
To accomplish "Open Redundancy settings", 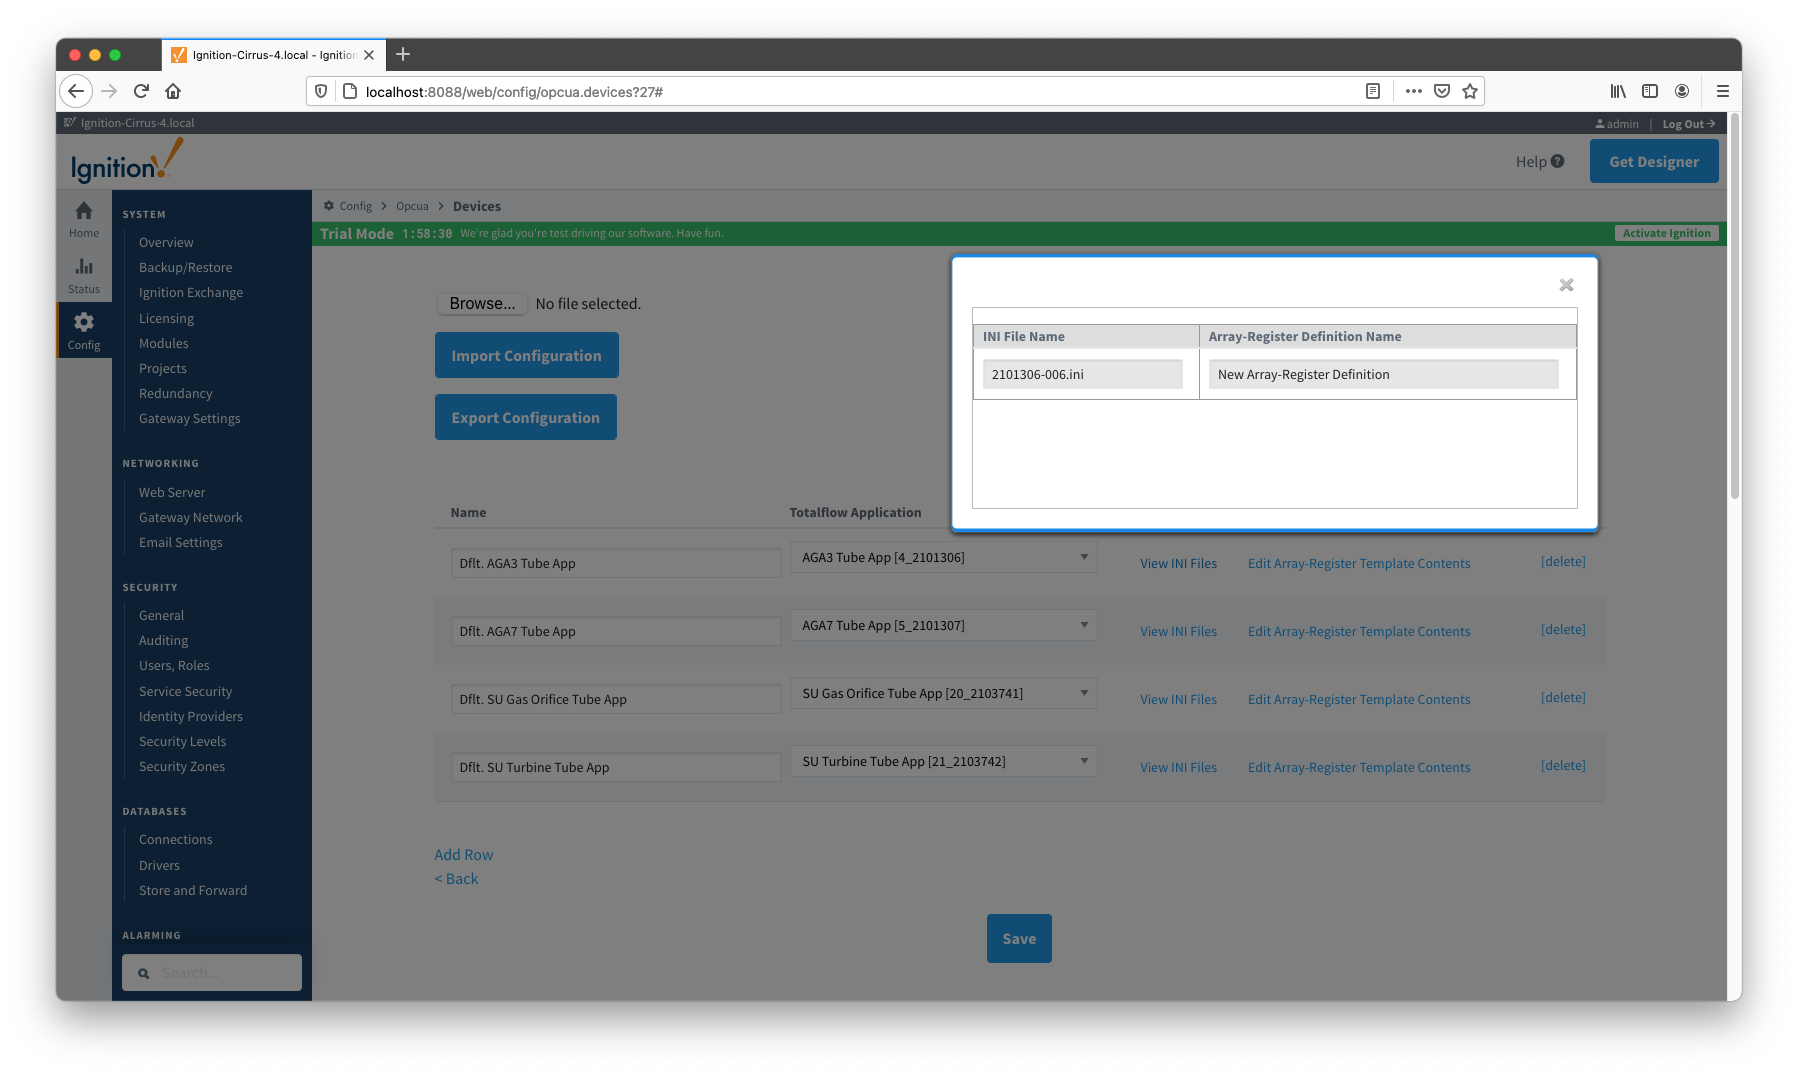I will (x=175, y=393).
